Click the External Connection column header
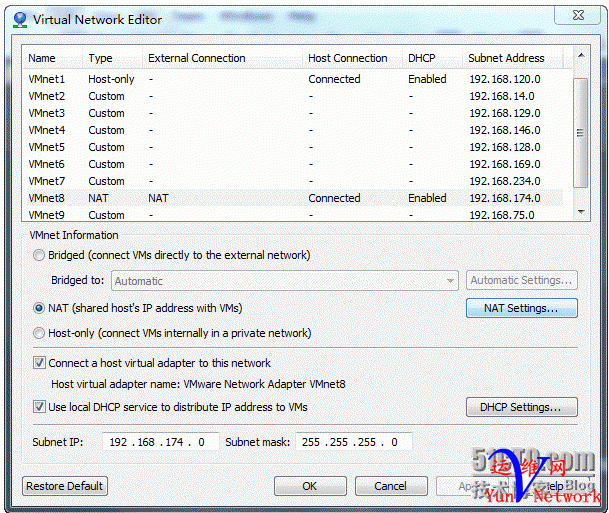 pyautogui.click(x=223, y=58)
